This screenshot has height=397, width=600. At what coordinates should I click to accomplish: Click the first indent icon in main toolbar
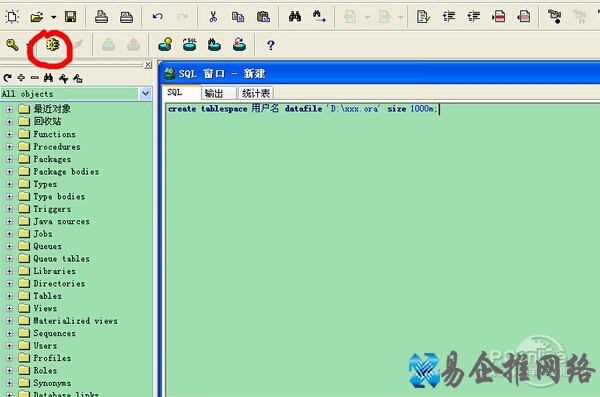(448, 16)
